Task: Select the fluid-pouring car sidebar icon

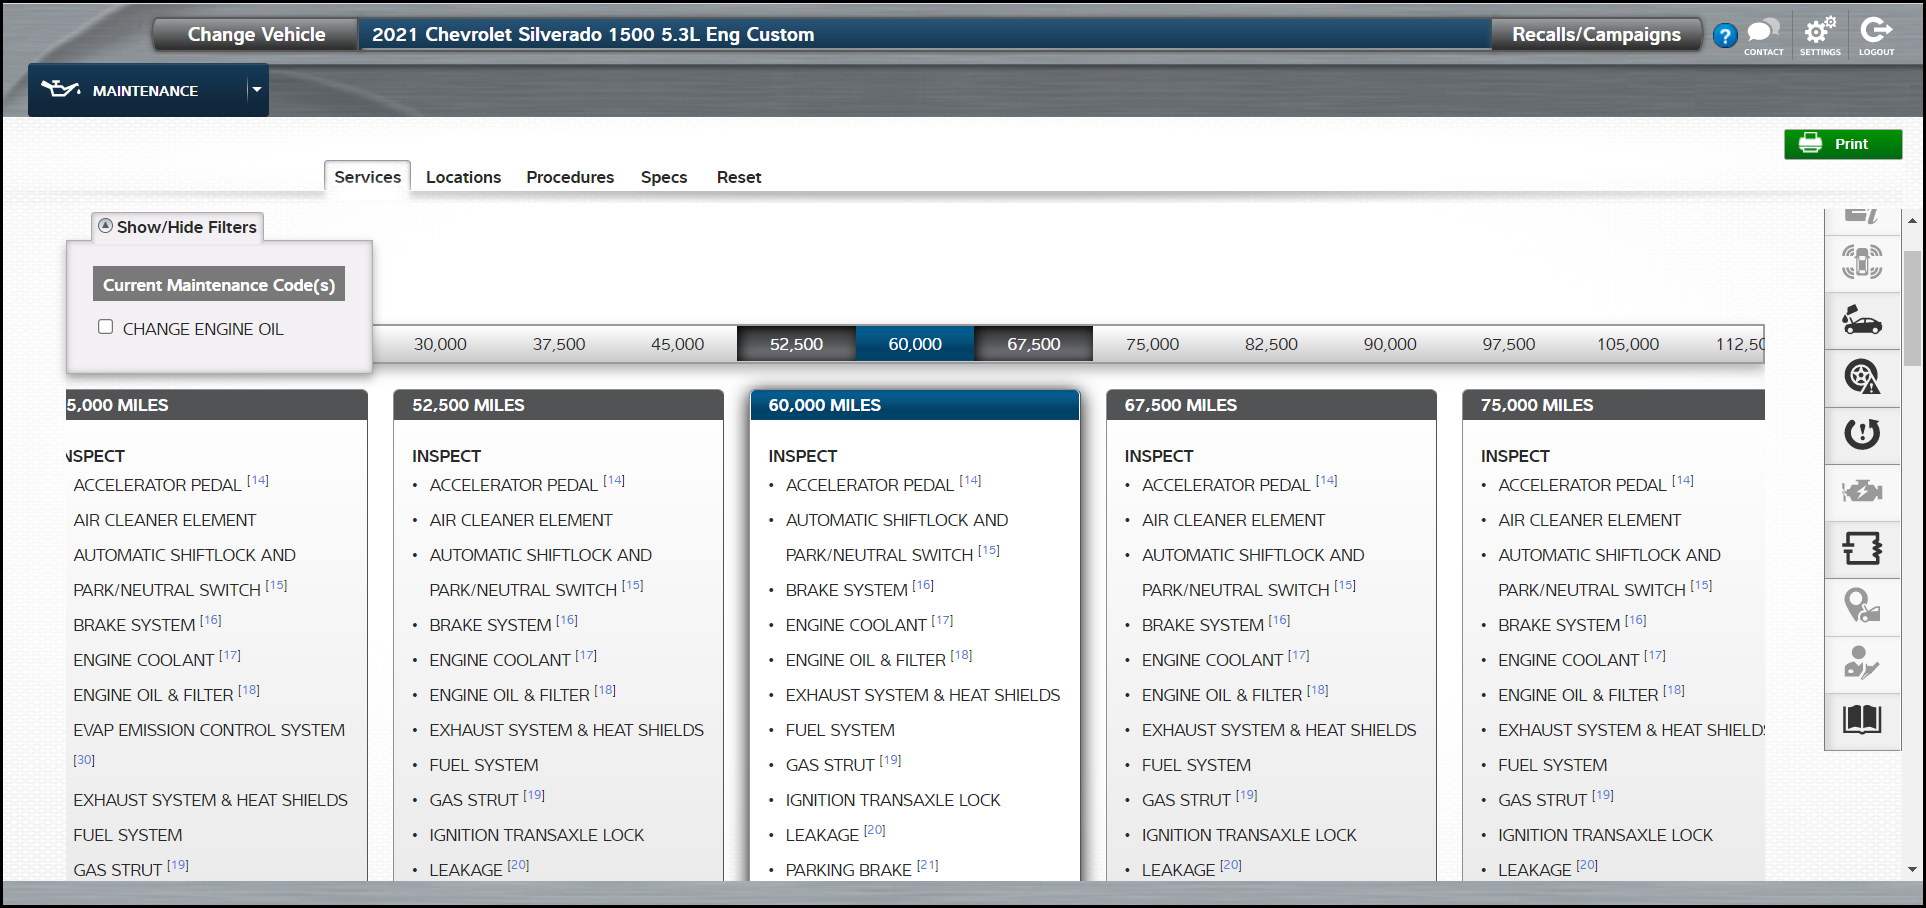Action: pos(1861,321)
